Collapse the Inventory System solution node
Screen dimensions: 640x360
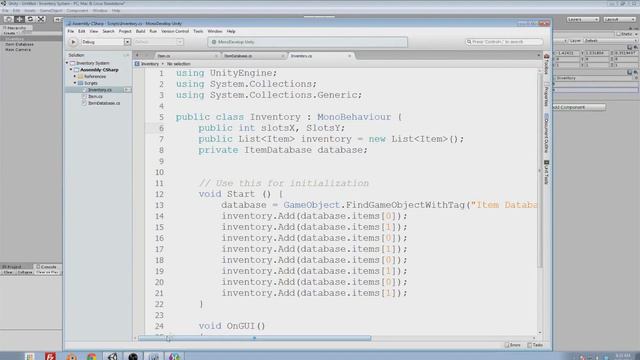(x=67, y=63)
